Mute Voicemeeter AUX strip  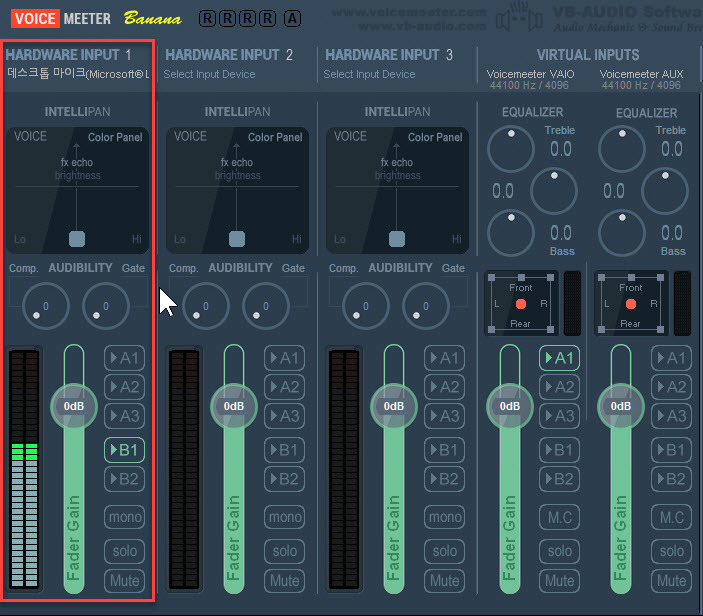pos(671,581)
